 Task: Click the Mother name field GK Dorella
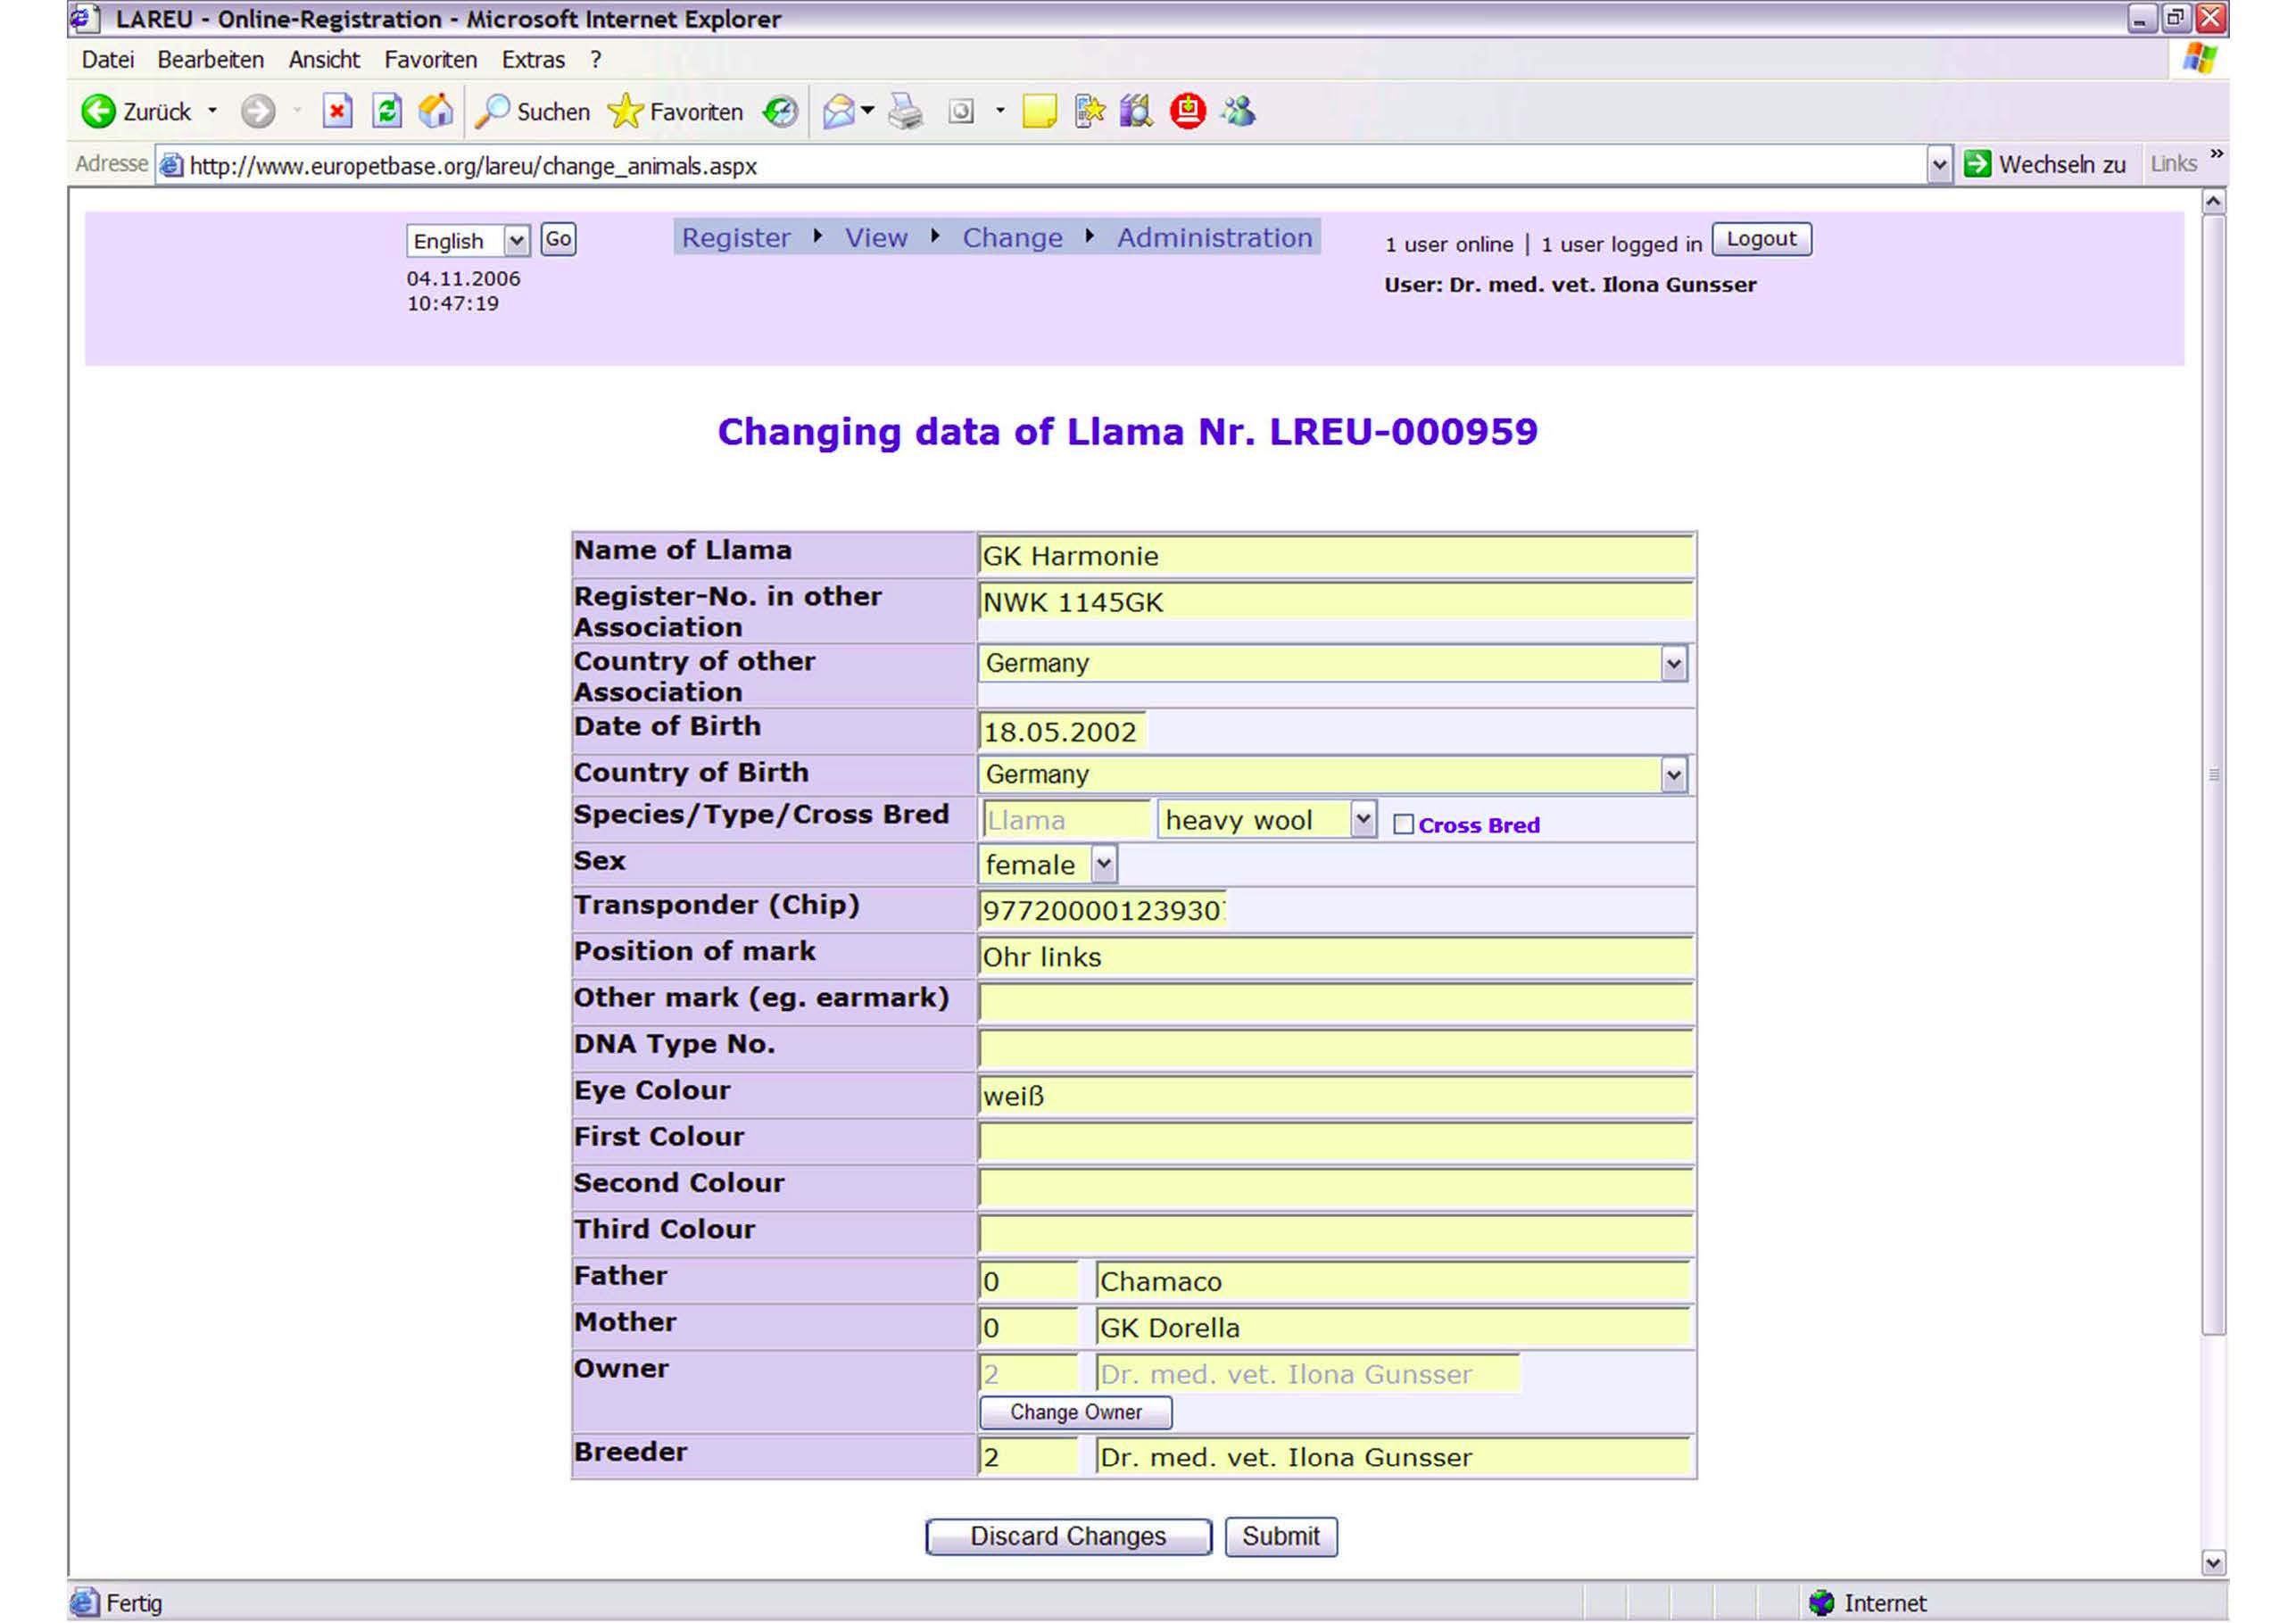1392,1328
